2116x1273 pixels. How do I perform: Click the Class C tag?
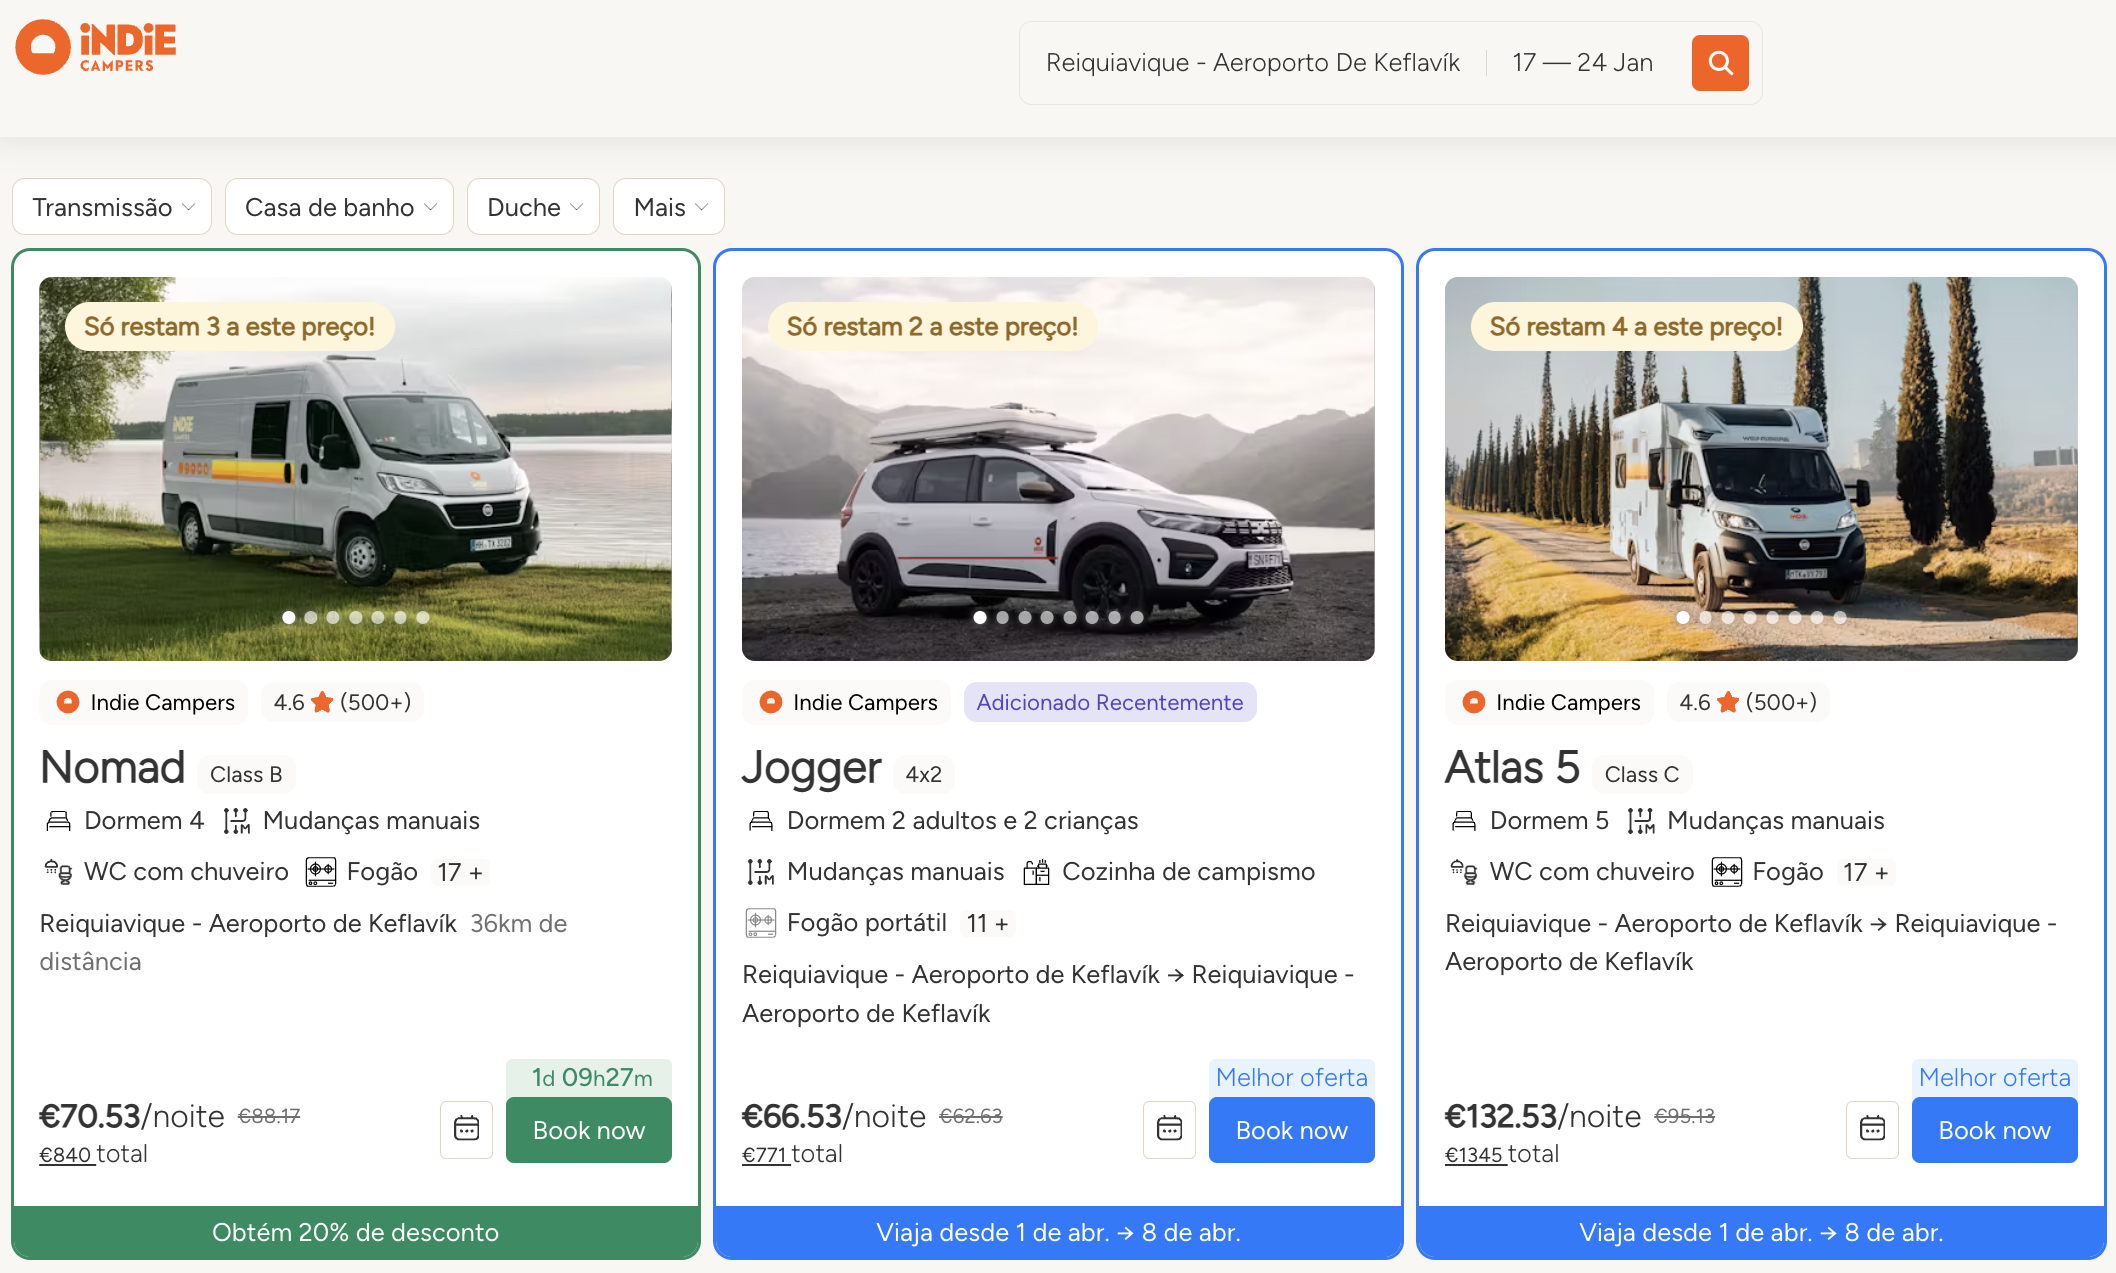(x=1642, y=774)
